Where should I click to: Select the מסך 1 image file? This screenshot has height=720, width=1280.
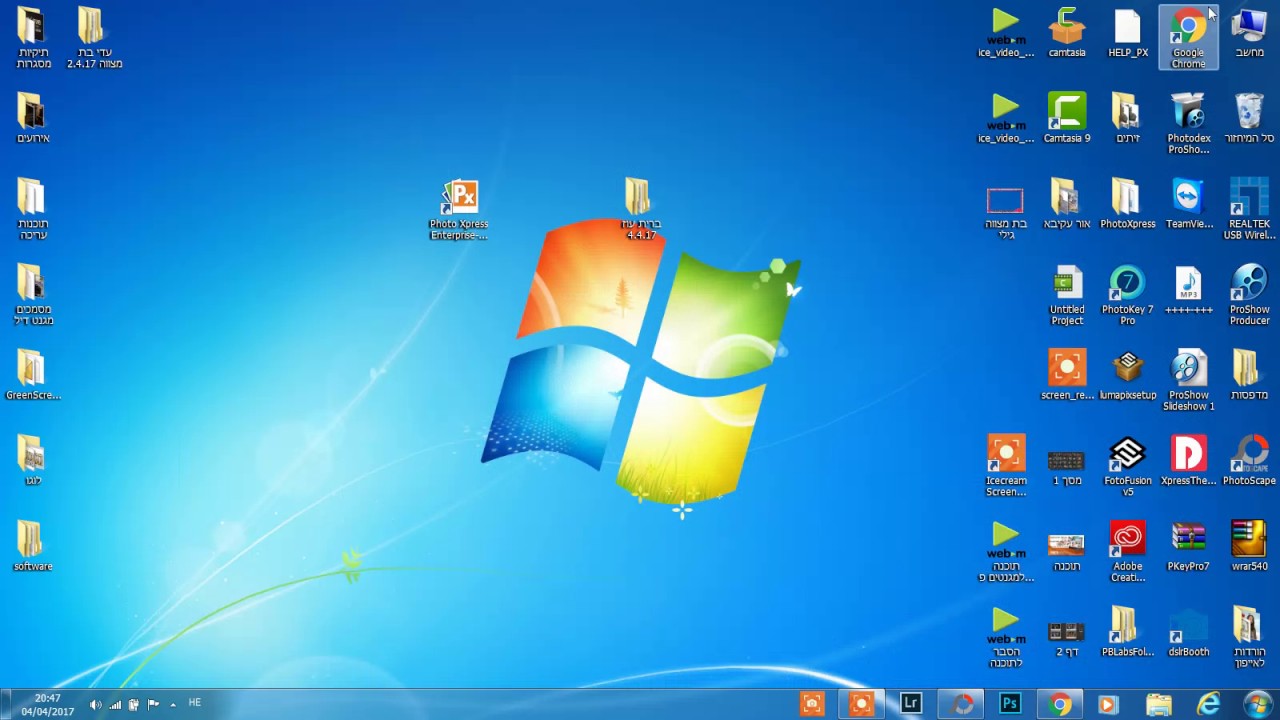tap(1067, 466)
